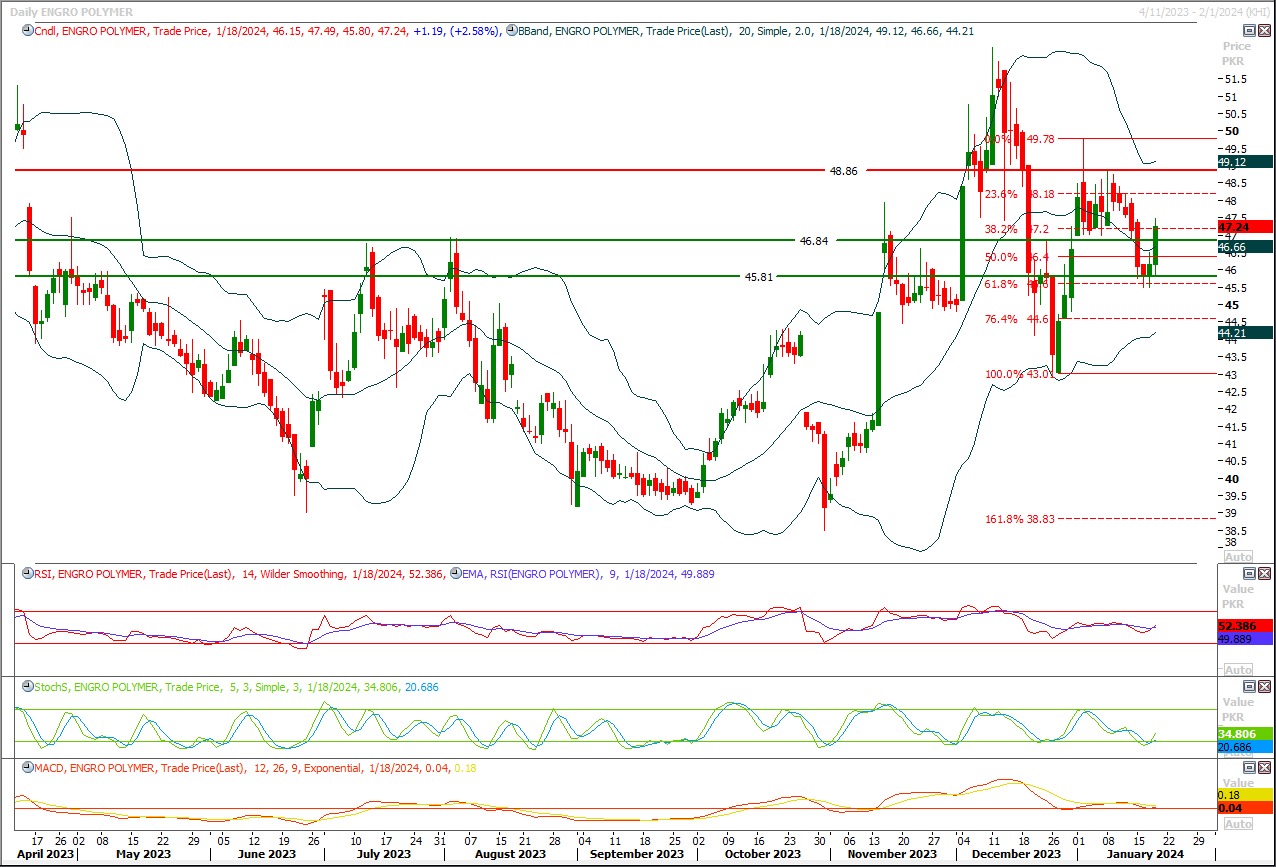
Task: Maximize the MACD indicator pane
Action: [1249, 767]
